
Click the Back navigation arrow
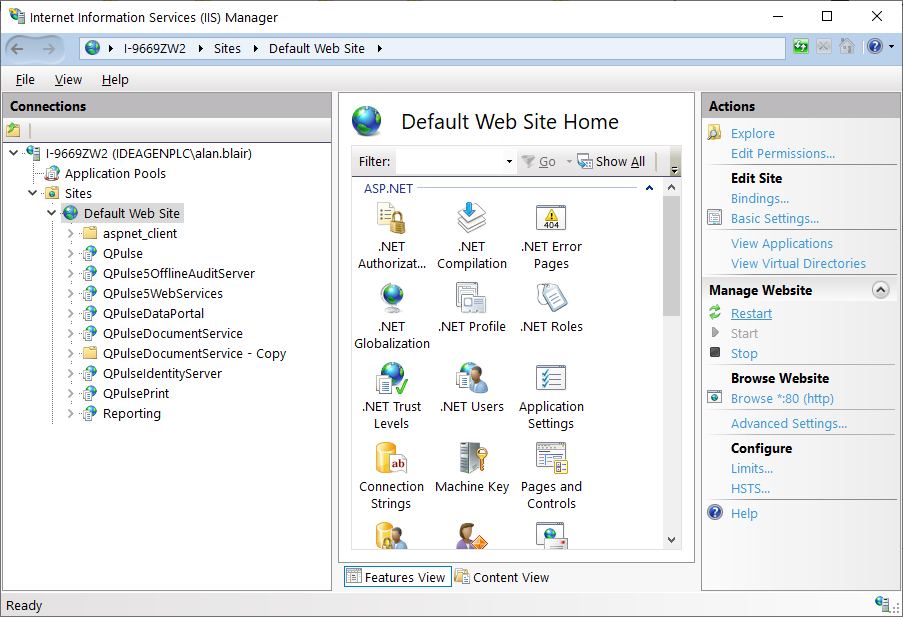17,48
